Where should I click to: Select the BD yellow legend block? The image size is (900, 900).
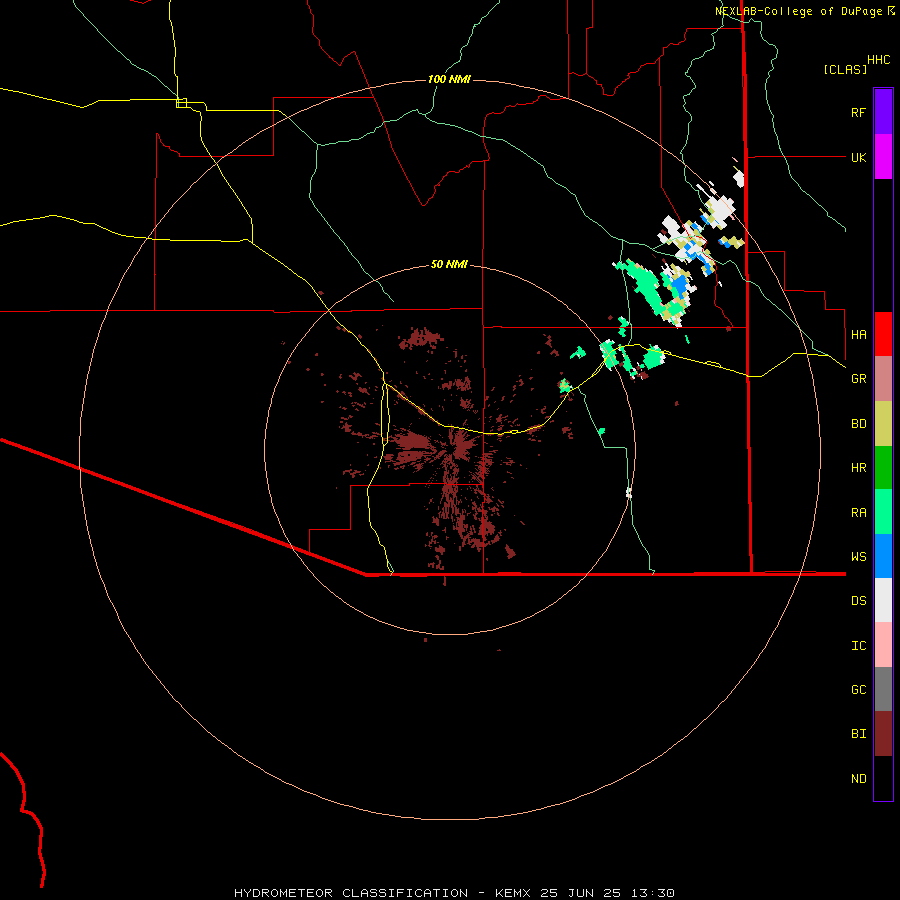tap(883, 424)
